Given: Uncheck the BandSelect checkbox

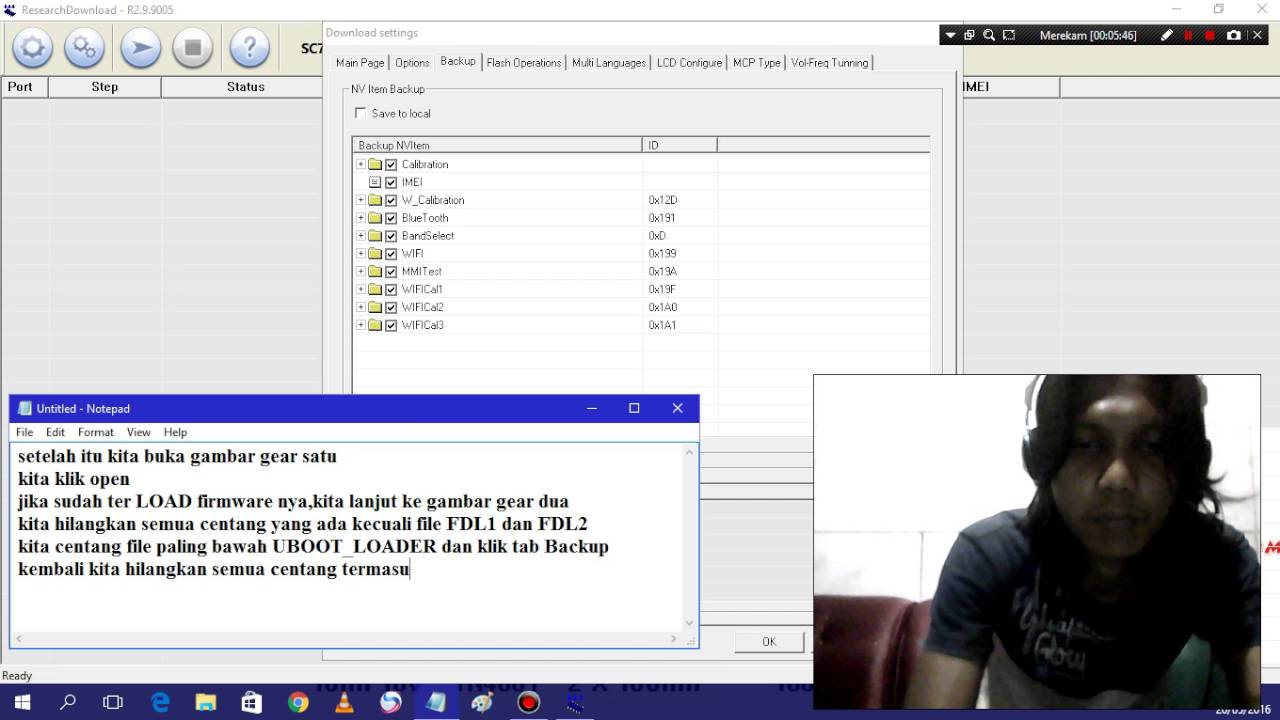Looking at the screenshot, I should click(x=391, y=236).
